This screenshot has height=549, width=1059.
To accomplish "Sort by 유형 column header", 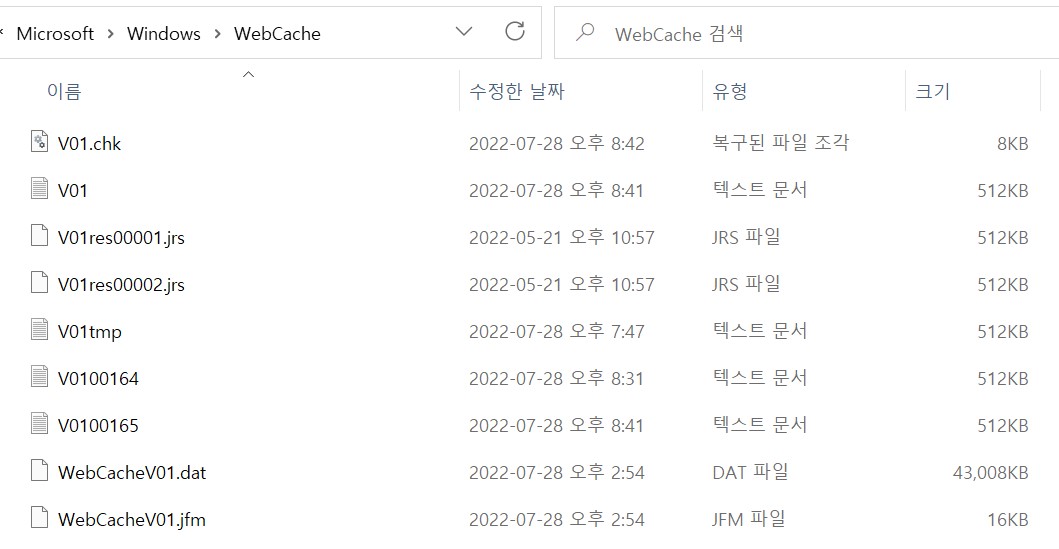I will pos(729,91).
